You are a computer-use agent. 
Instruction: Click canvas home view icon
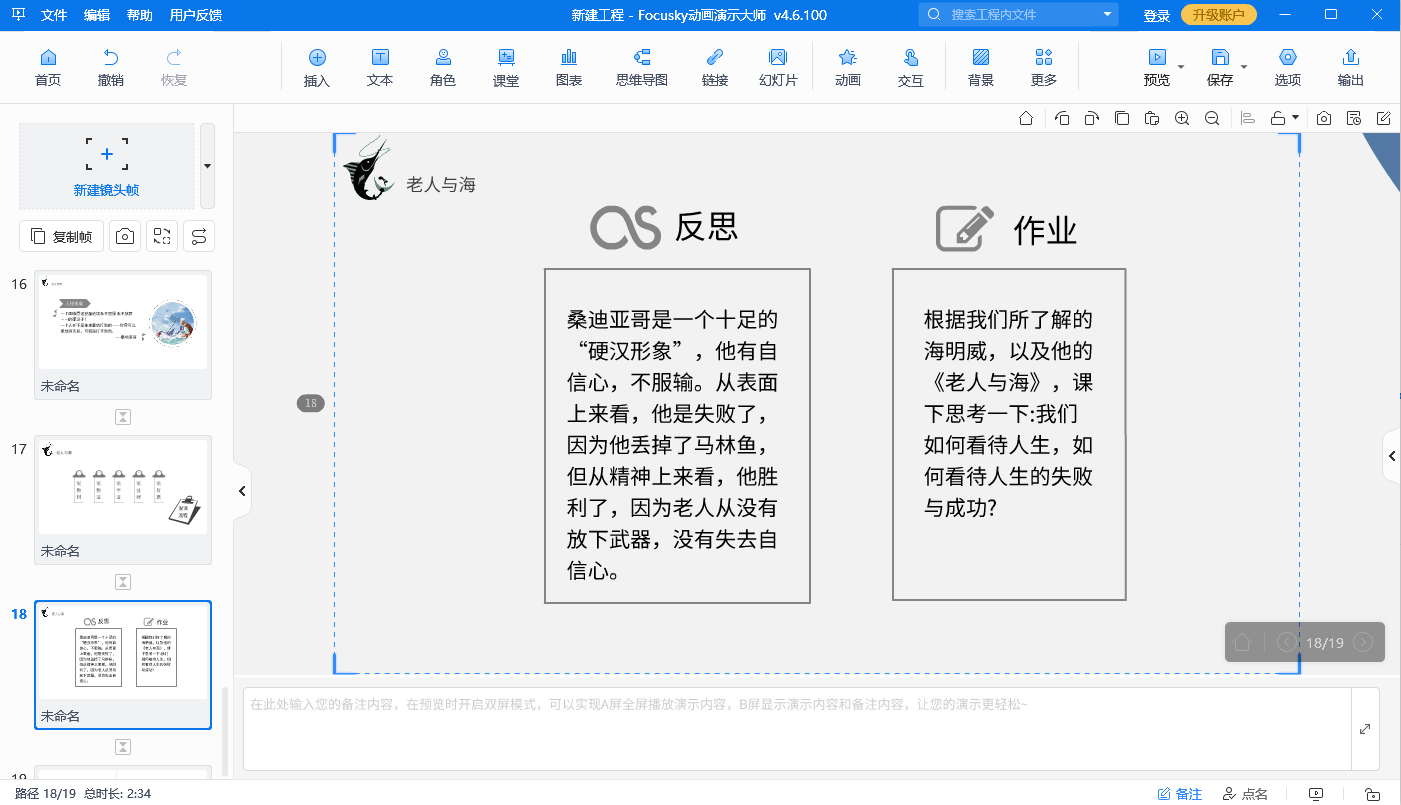pyautogui.click(x=1026, y=118)
